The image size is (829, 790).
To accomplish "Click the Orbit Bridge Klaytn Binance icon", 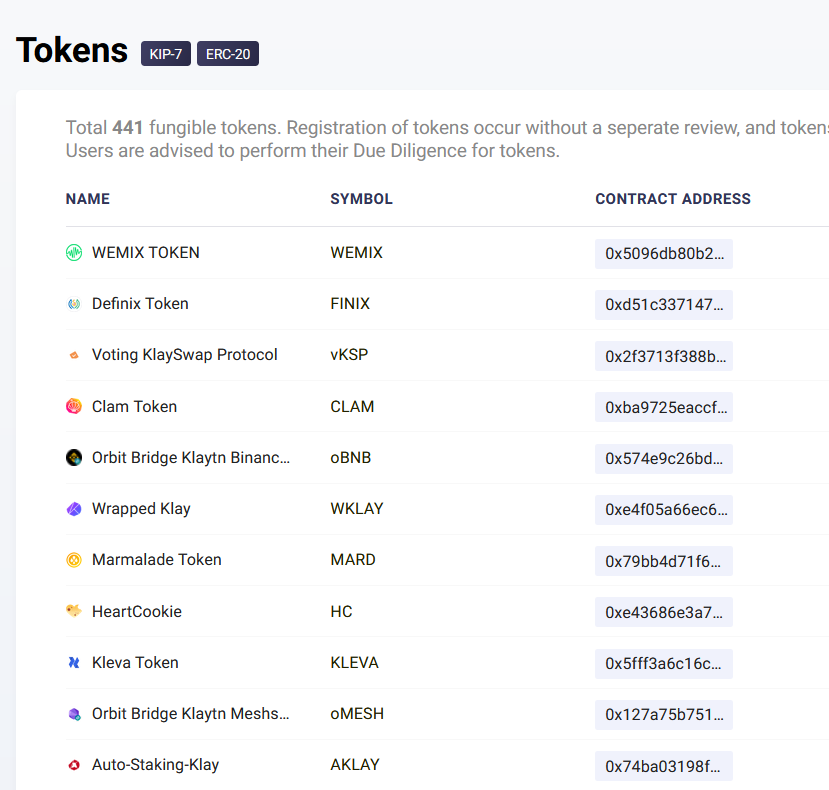I will (74, 458).
